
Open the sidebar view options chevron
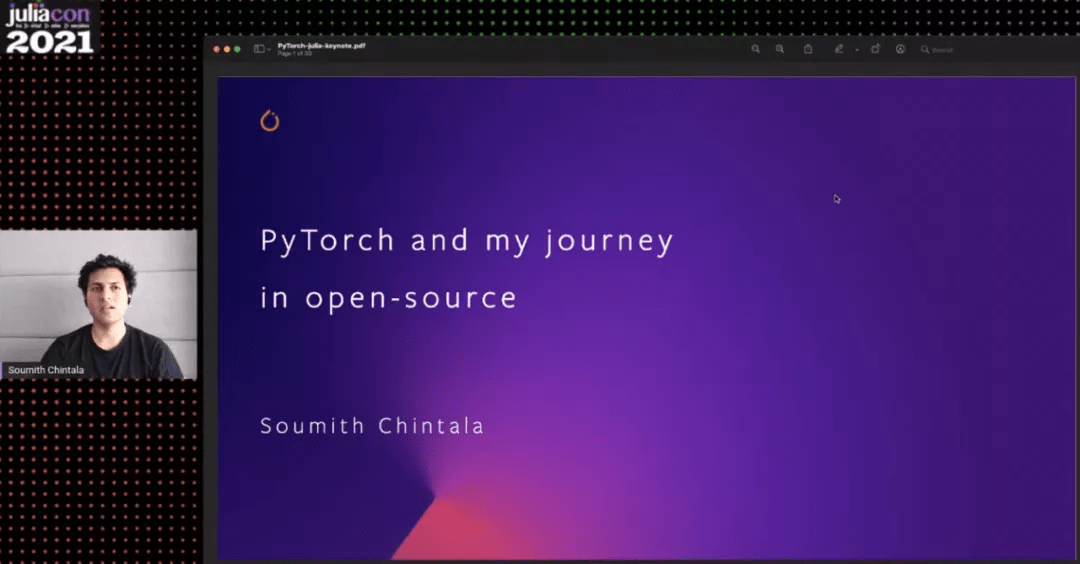click(x=269, y=49)
